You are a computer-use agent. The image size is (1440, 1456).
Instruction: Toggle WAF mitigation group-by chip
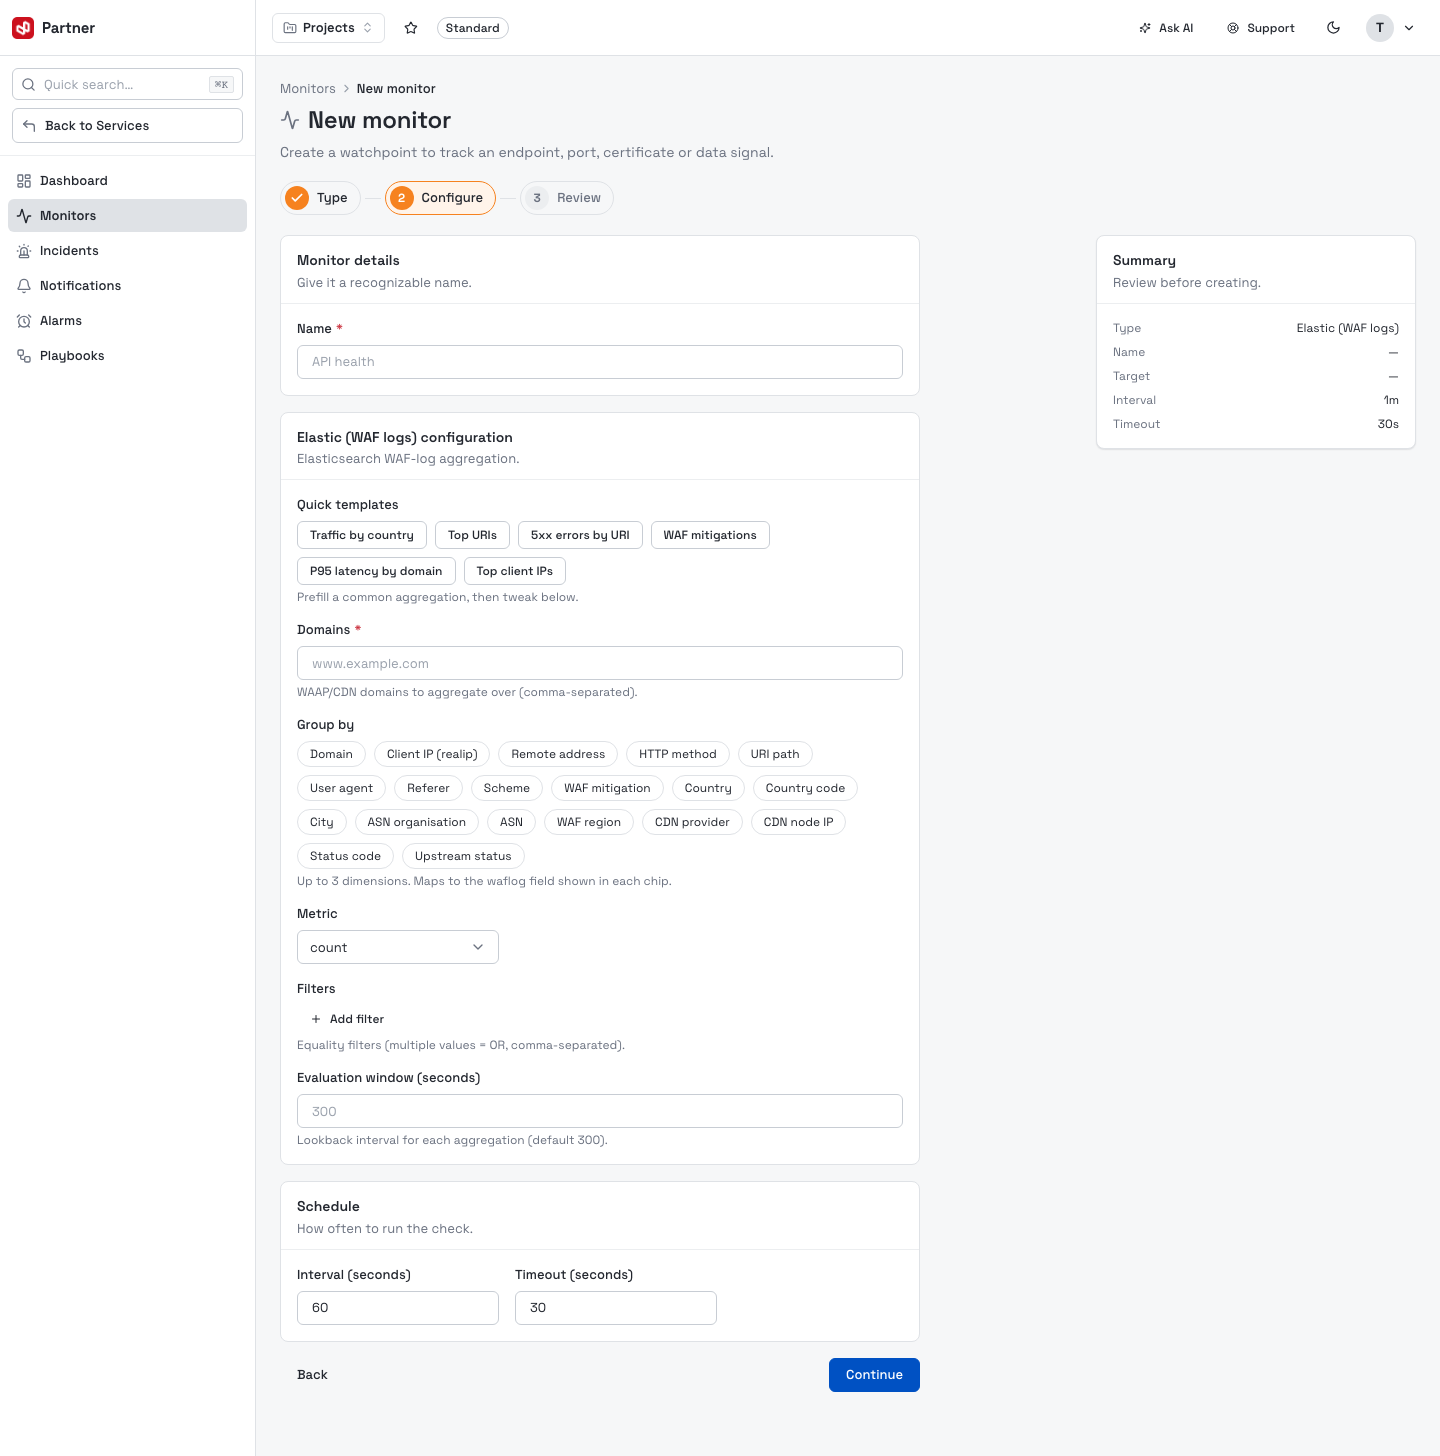[607, 788]
